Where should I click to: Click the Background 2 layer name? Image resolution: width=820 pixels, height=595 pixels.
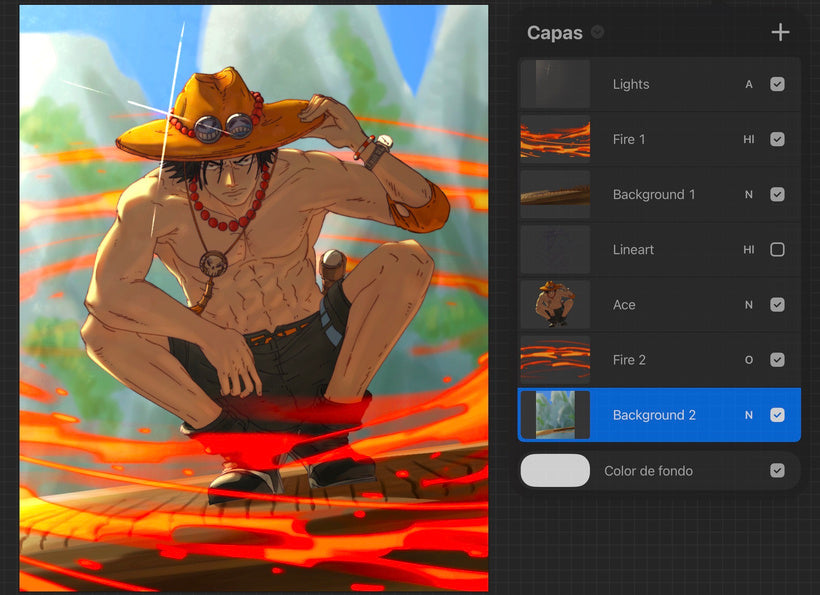(654, 415)
